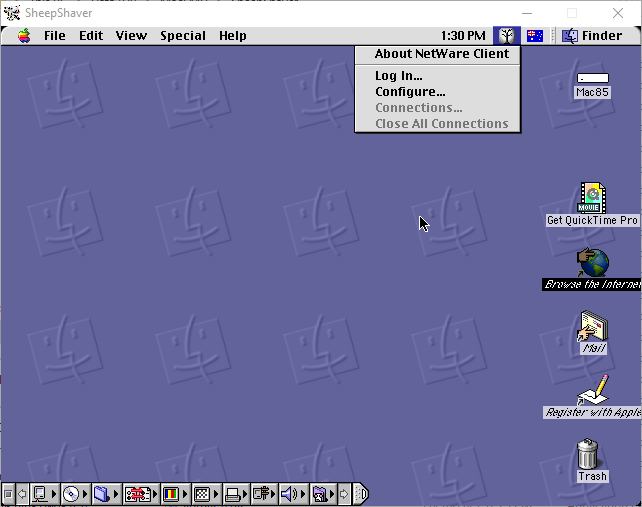Open Location Manager module in Control Strip
Screen dimensions: 642x507
[x=141, y=494]
